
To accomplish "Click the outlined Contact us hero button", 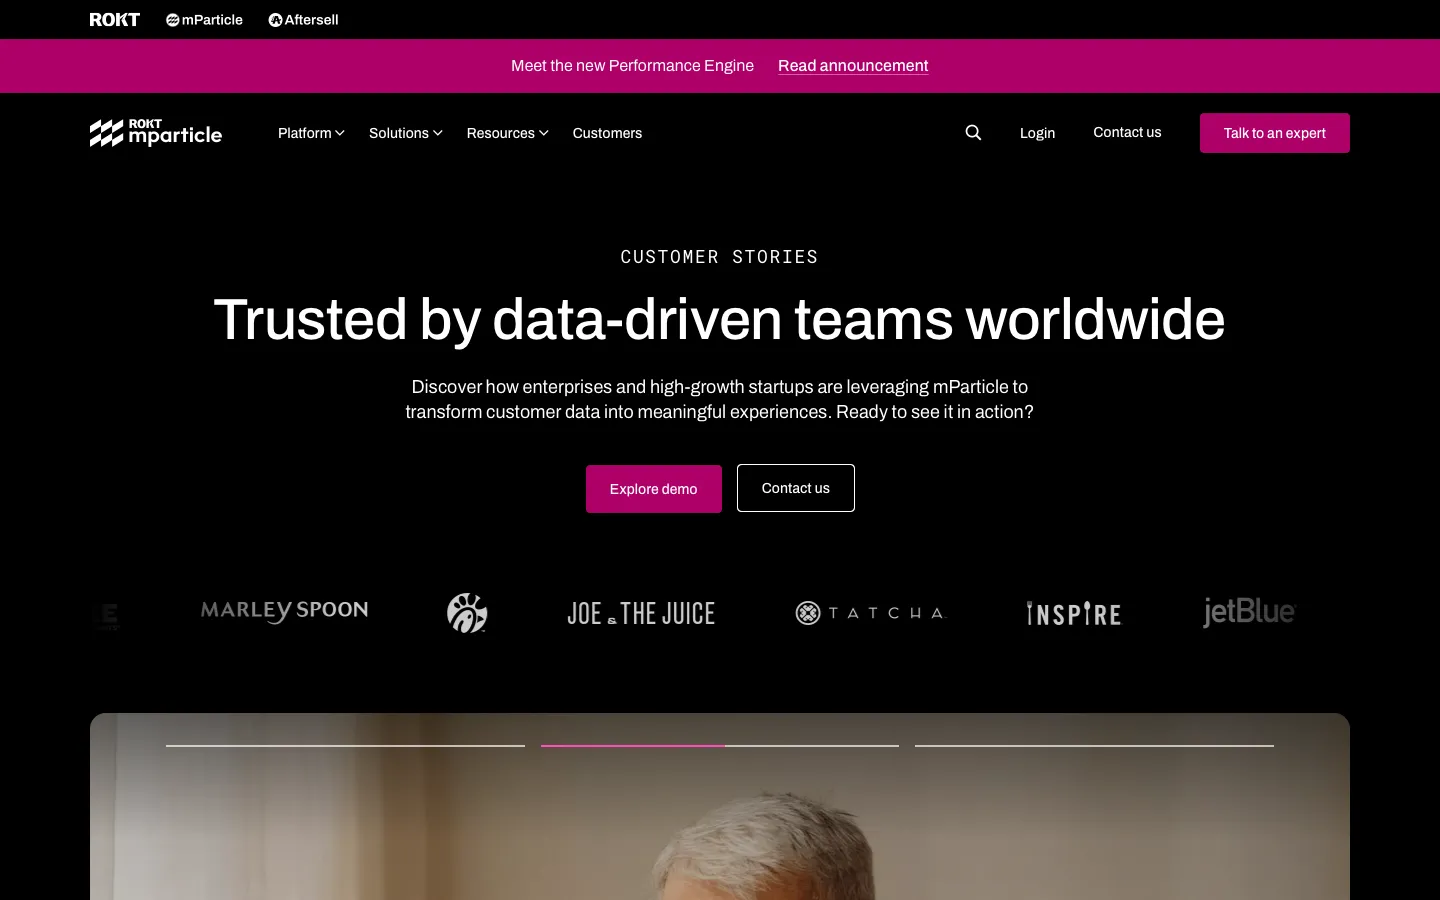I will pos(796,488).
